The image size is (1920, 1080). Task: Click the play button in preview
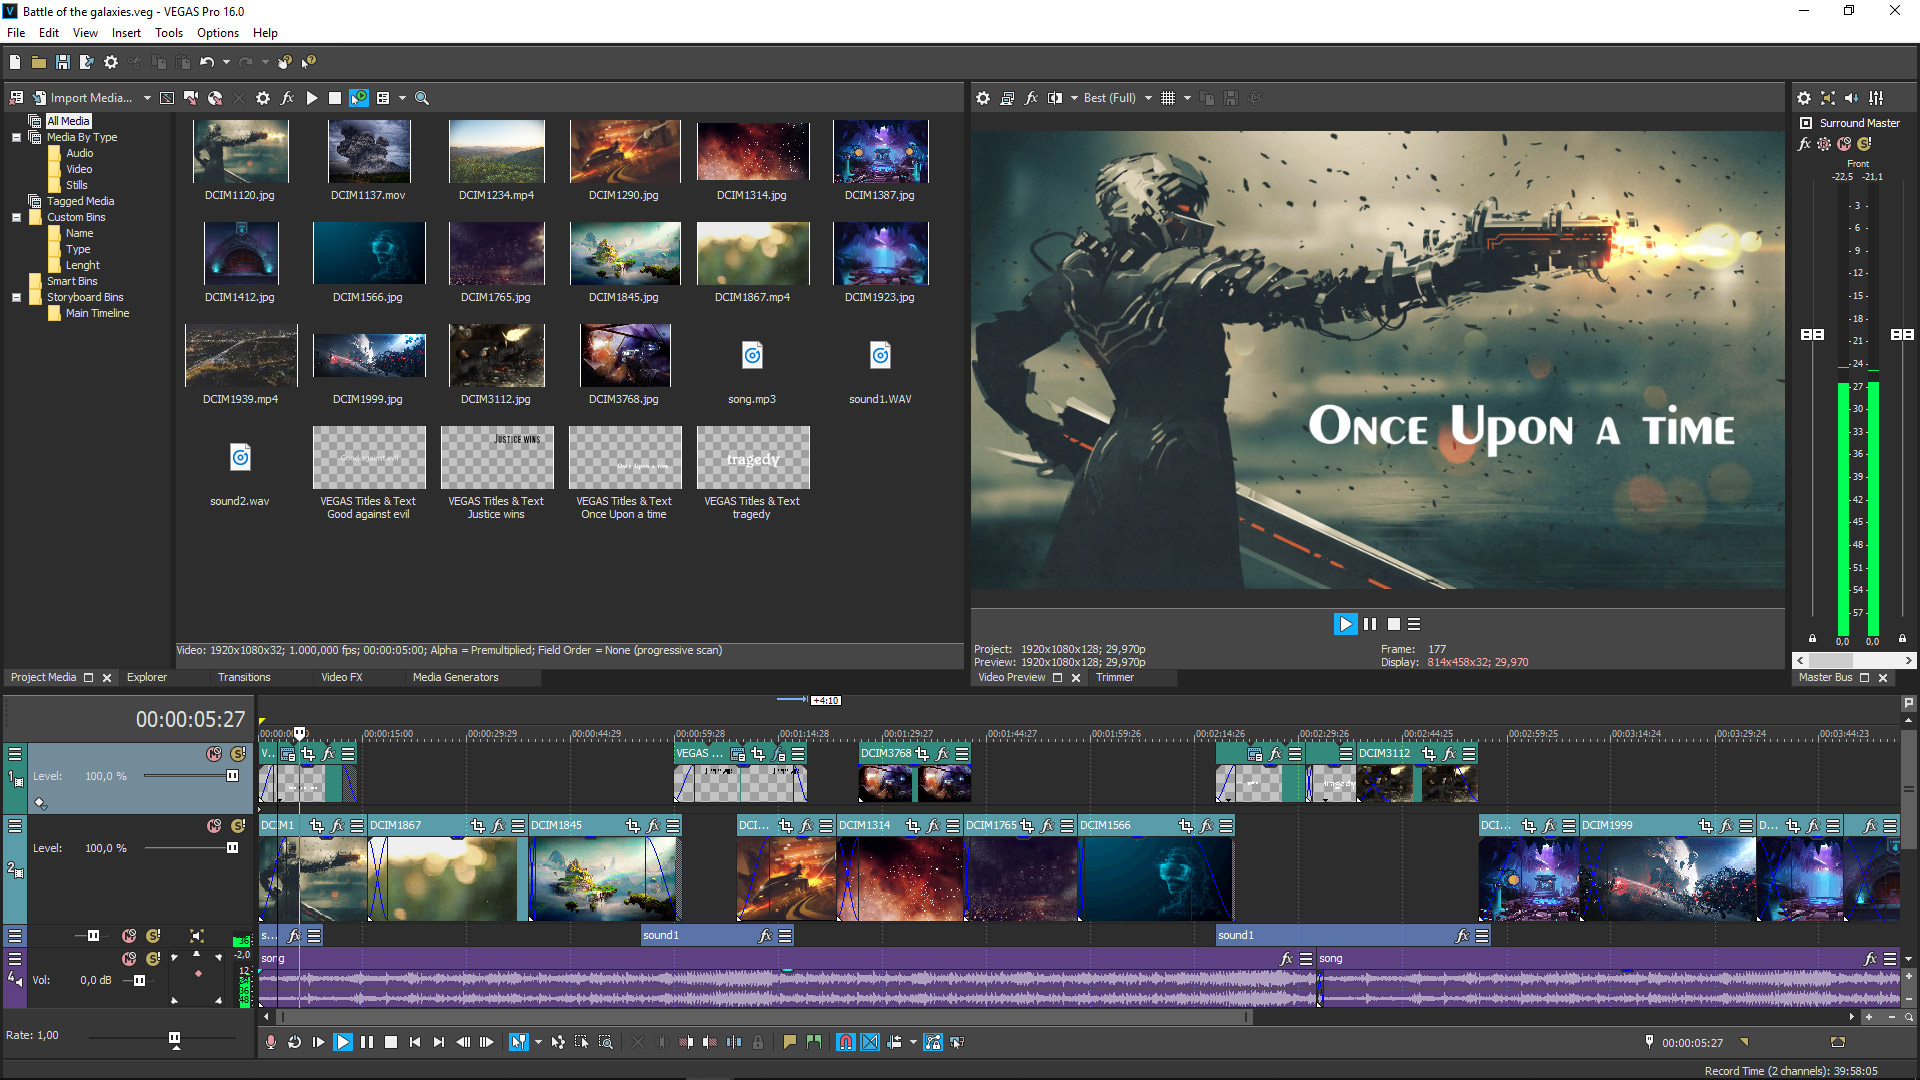[1344, 624]
